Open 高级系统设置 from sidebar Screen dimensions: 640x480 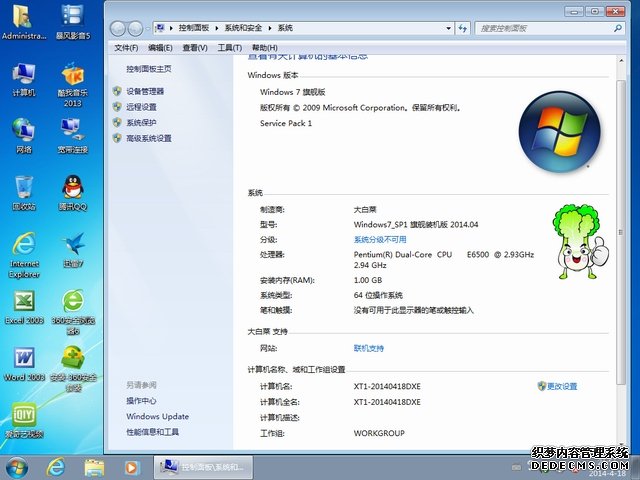tap(149, 138)
